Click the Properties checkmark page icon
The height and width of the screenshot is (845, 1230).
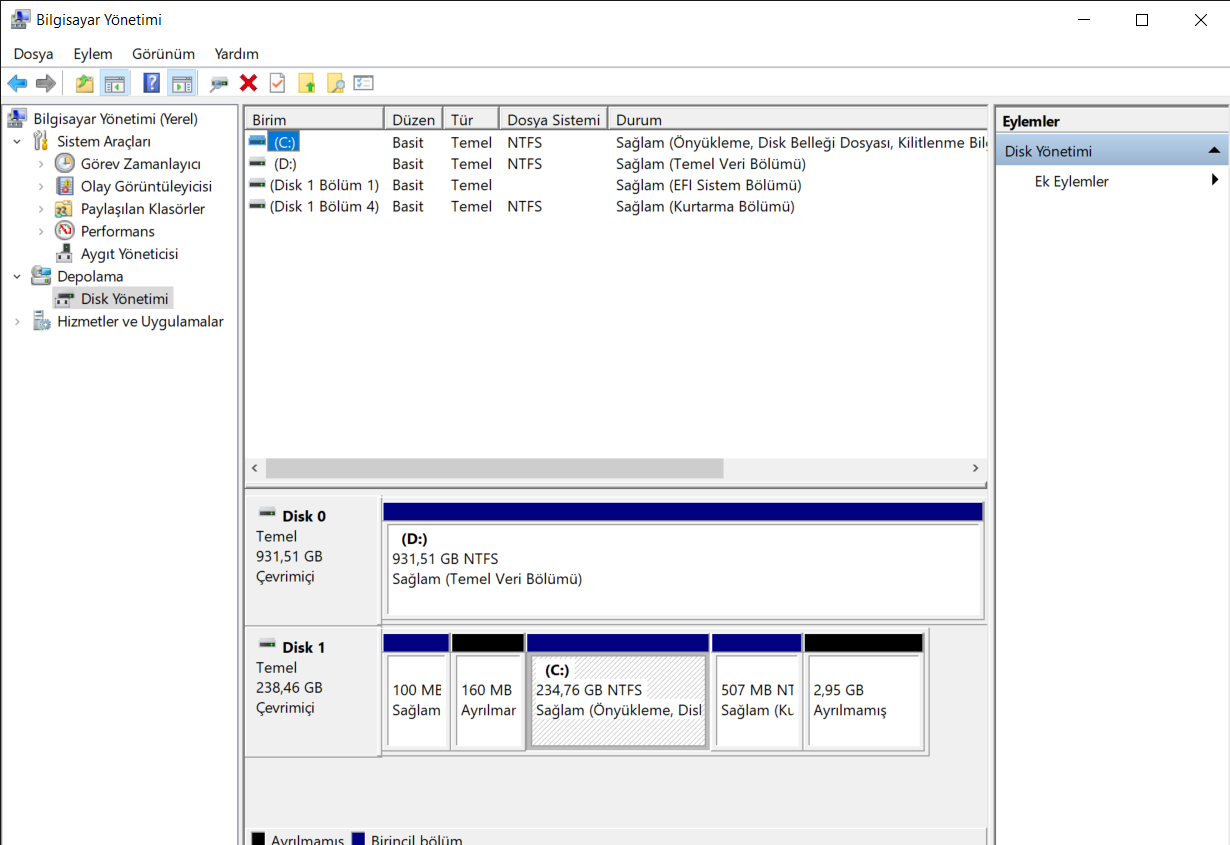(x=277, y=83)
